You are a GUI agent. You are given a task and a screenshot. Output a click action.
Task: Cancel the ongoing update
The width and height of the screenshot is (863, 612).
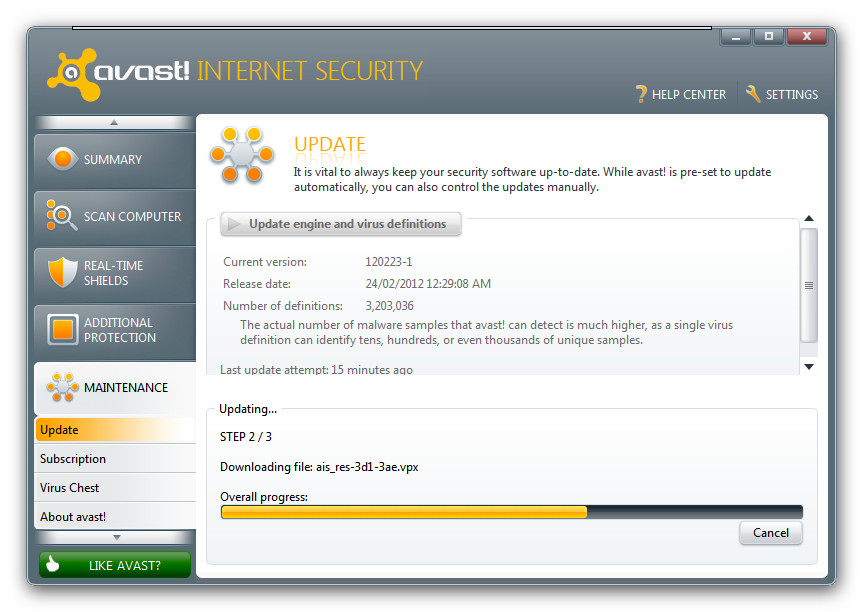click(x=770, y=533)
